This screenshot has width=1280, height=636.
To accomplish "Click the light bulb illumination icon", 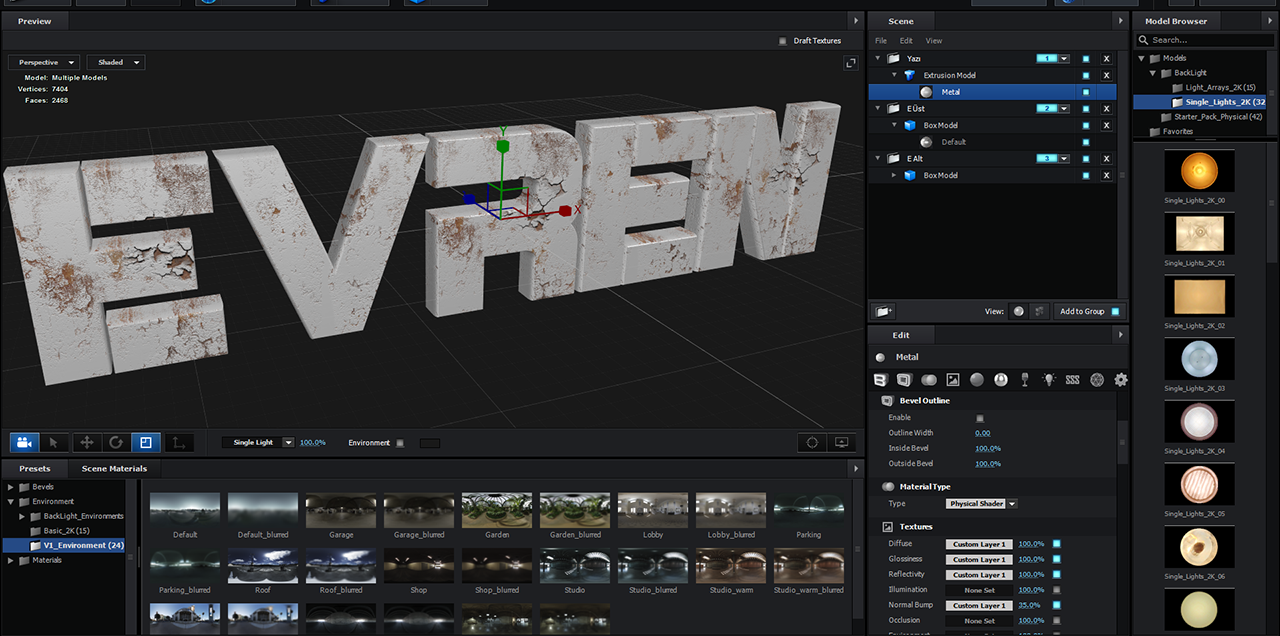I will 1049,380.
